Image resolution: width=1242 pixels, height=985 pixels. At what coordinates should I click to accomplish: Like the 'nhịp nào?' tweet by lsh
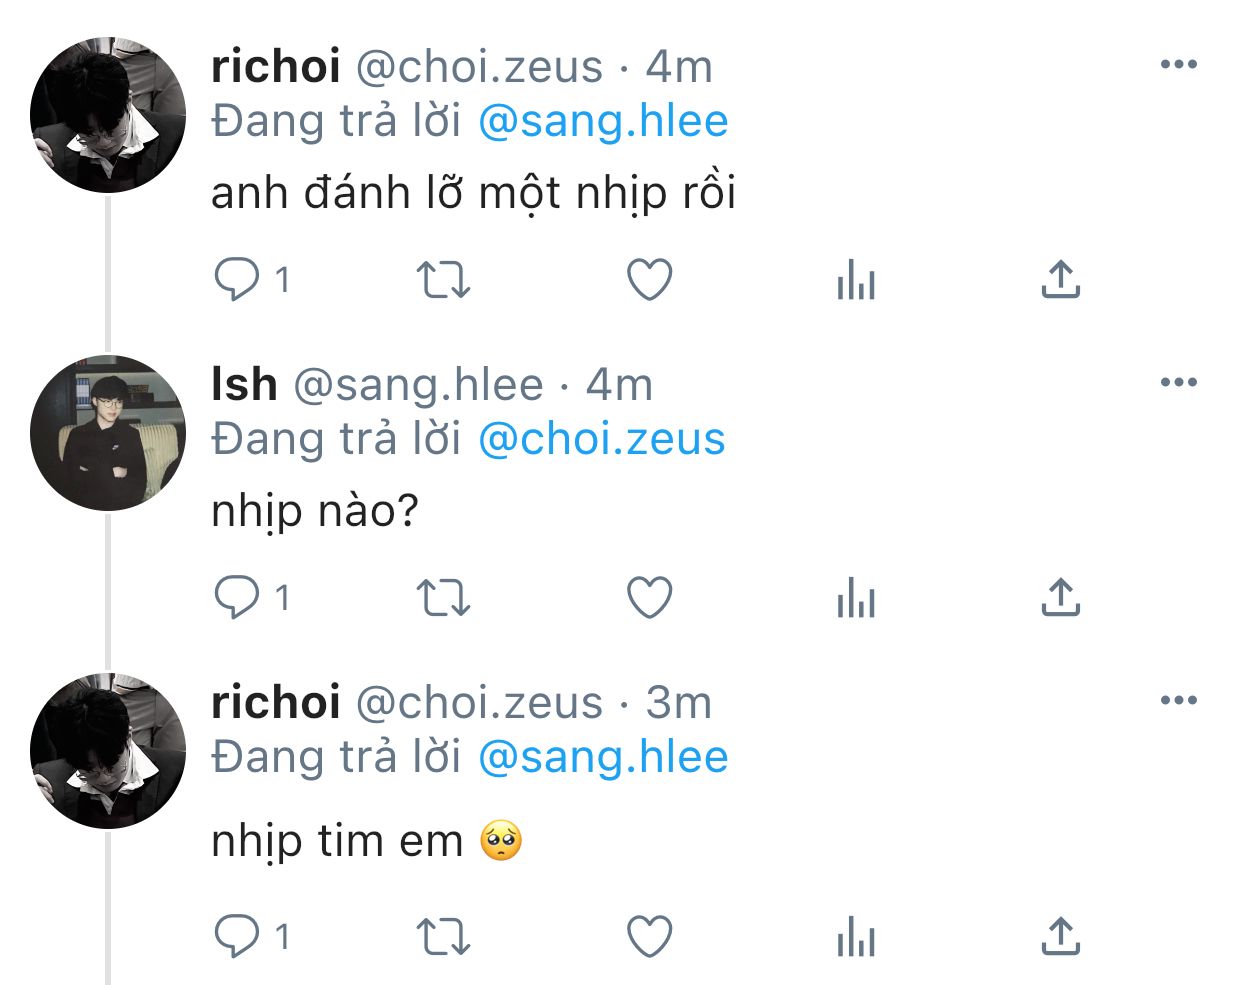point(649,598)
